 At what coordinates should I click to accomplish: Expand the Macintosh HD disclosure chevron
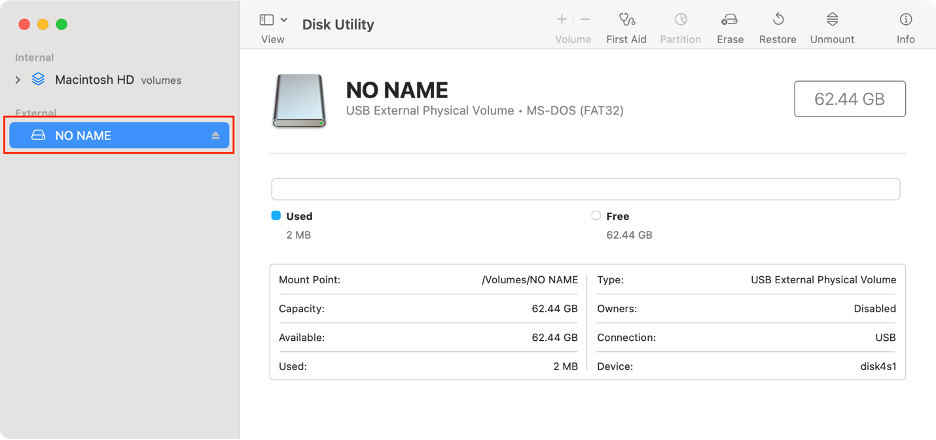[18, 79]
